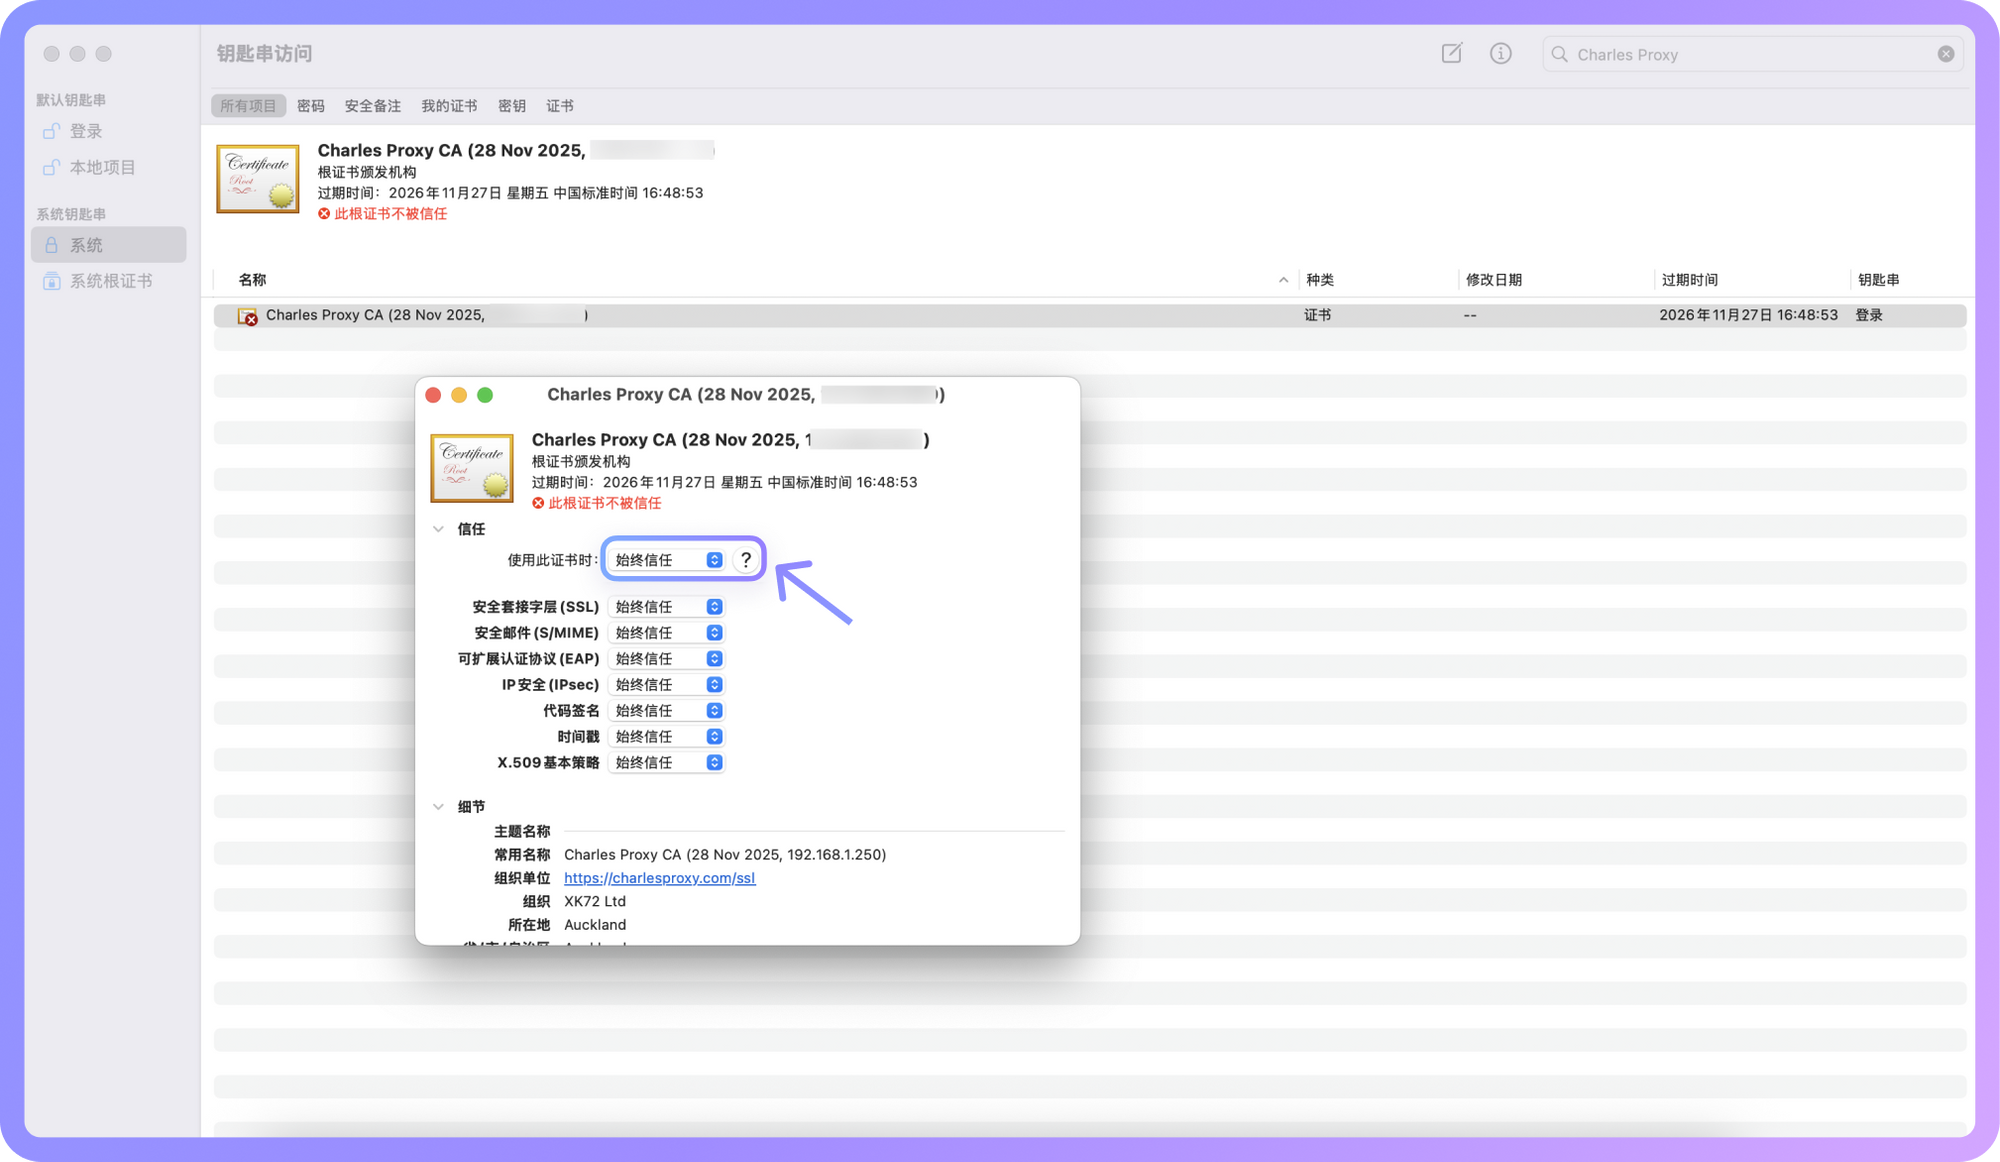Click the certificate icon on the Charles Proxy CA row
Screen dimensions: 2000x1162
(248, 315)
